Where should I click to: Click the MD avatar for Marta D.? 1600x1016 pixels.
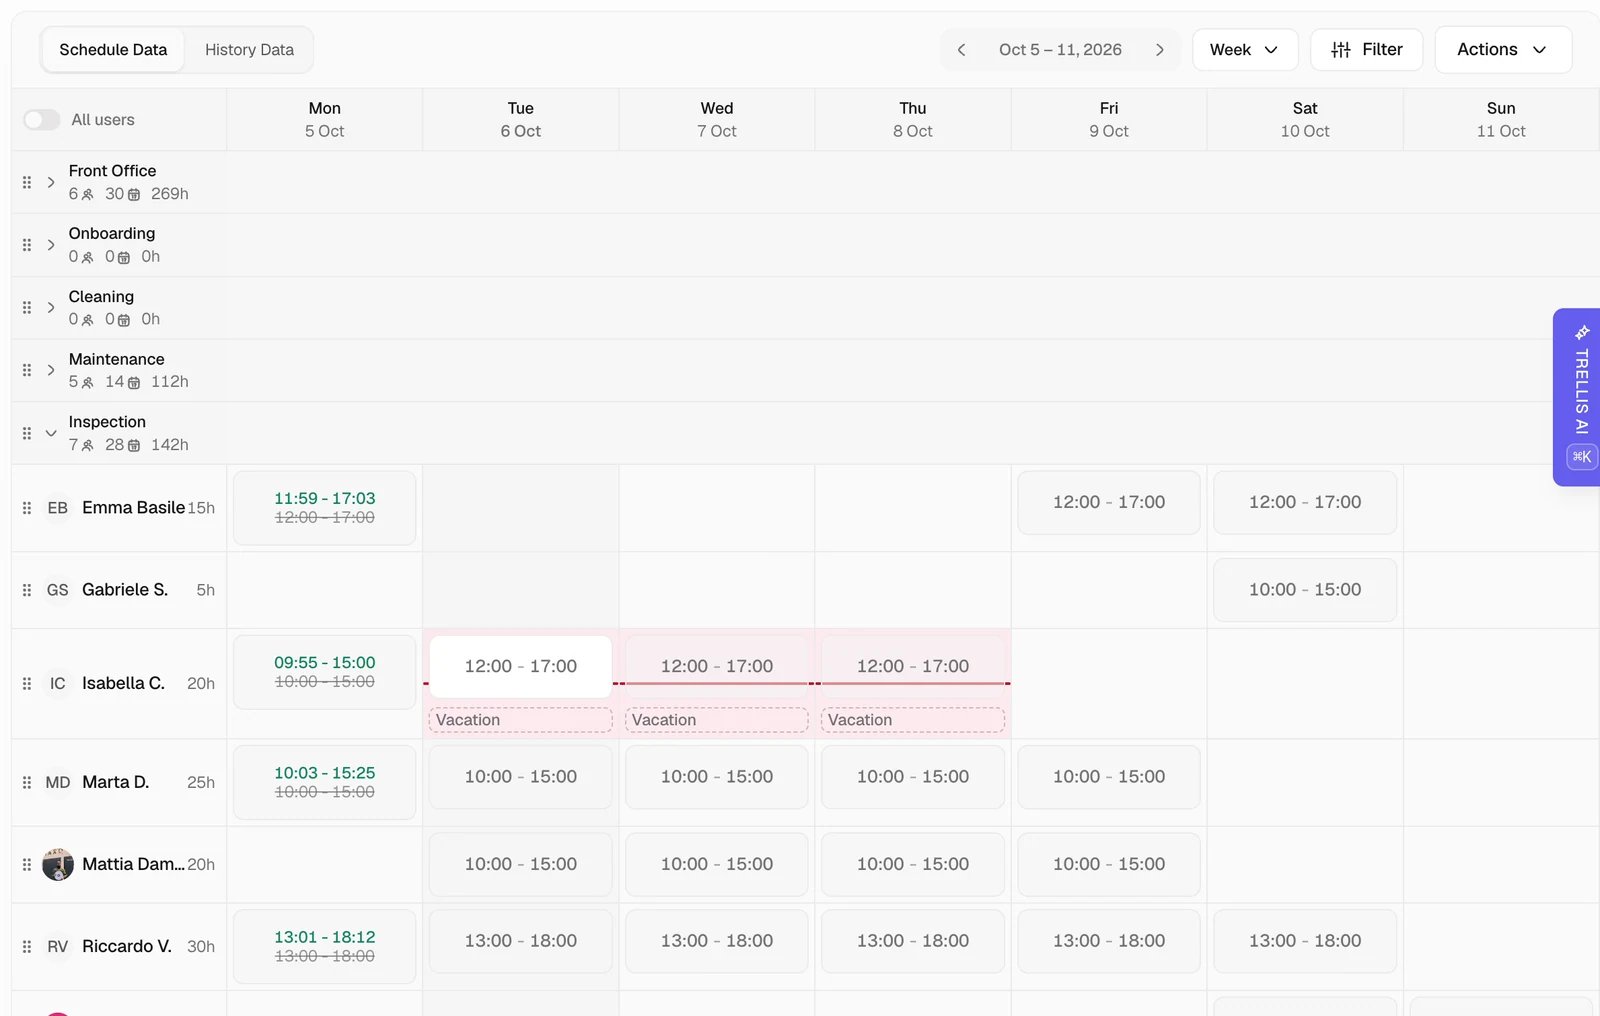pyautogui.click(x=58, y=782)
